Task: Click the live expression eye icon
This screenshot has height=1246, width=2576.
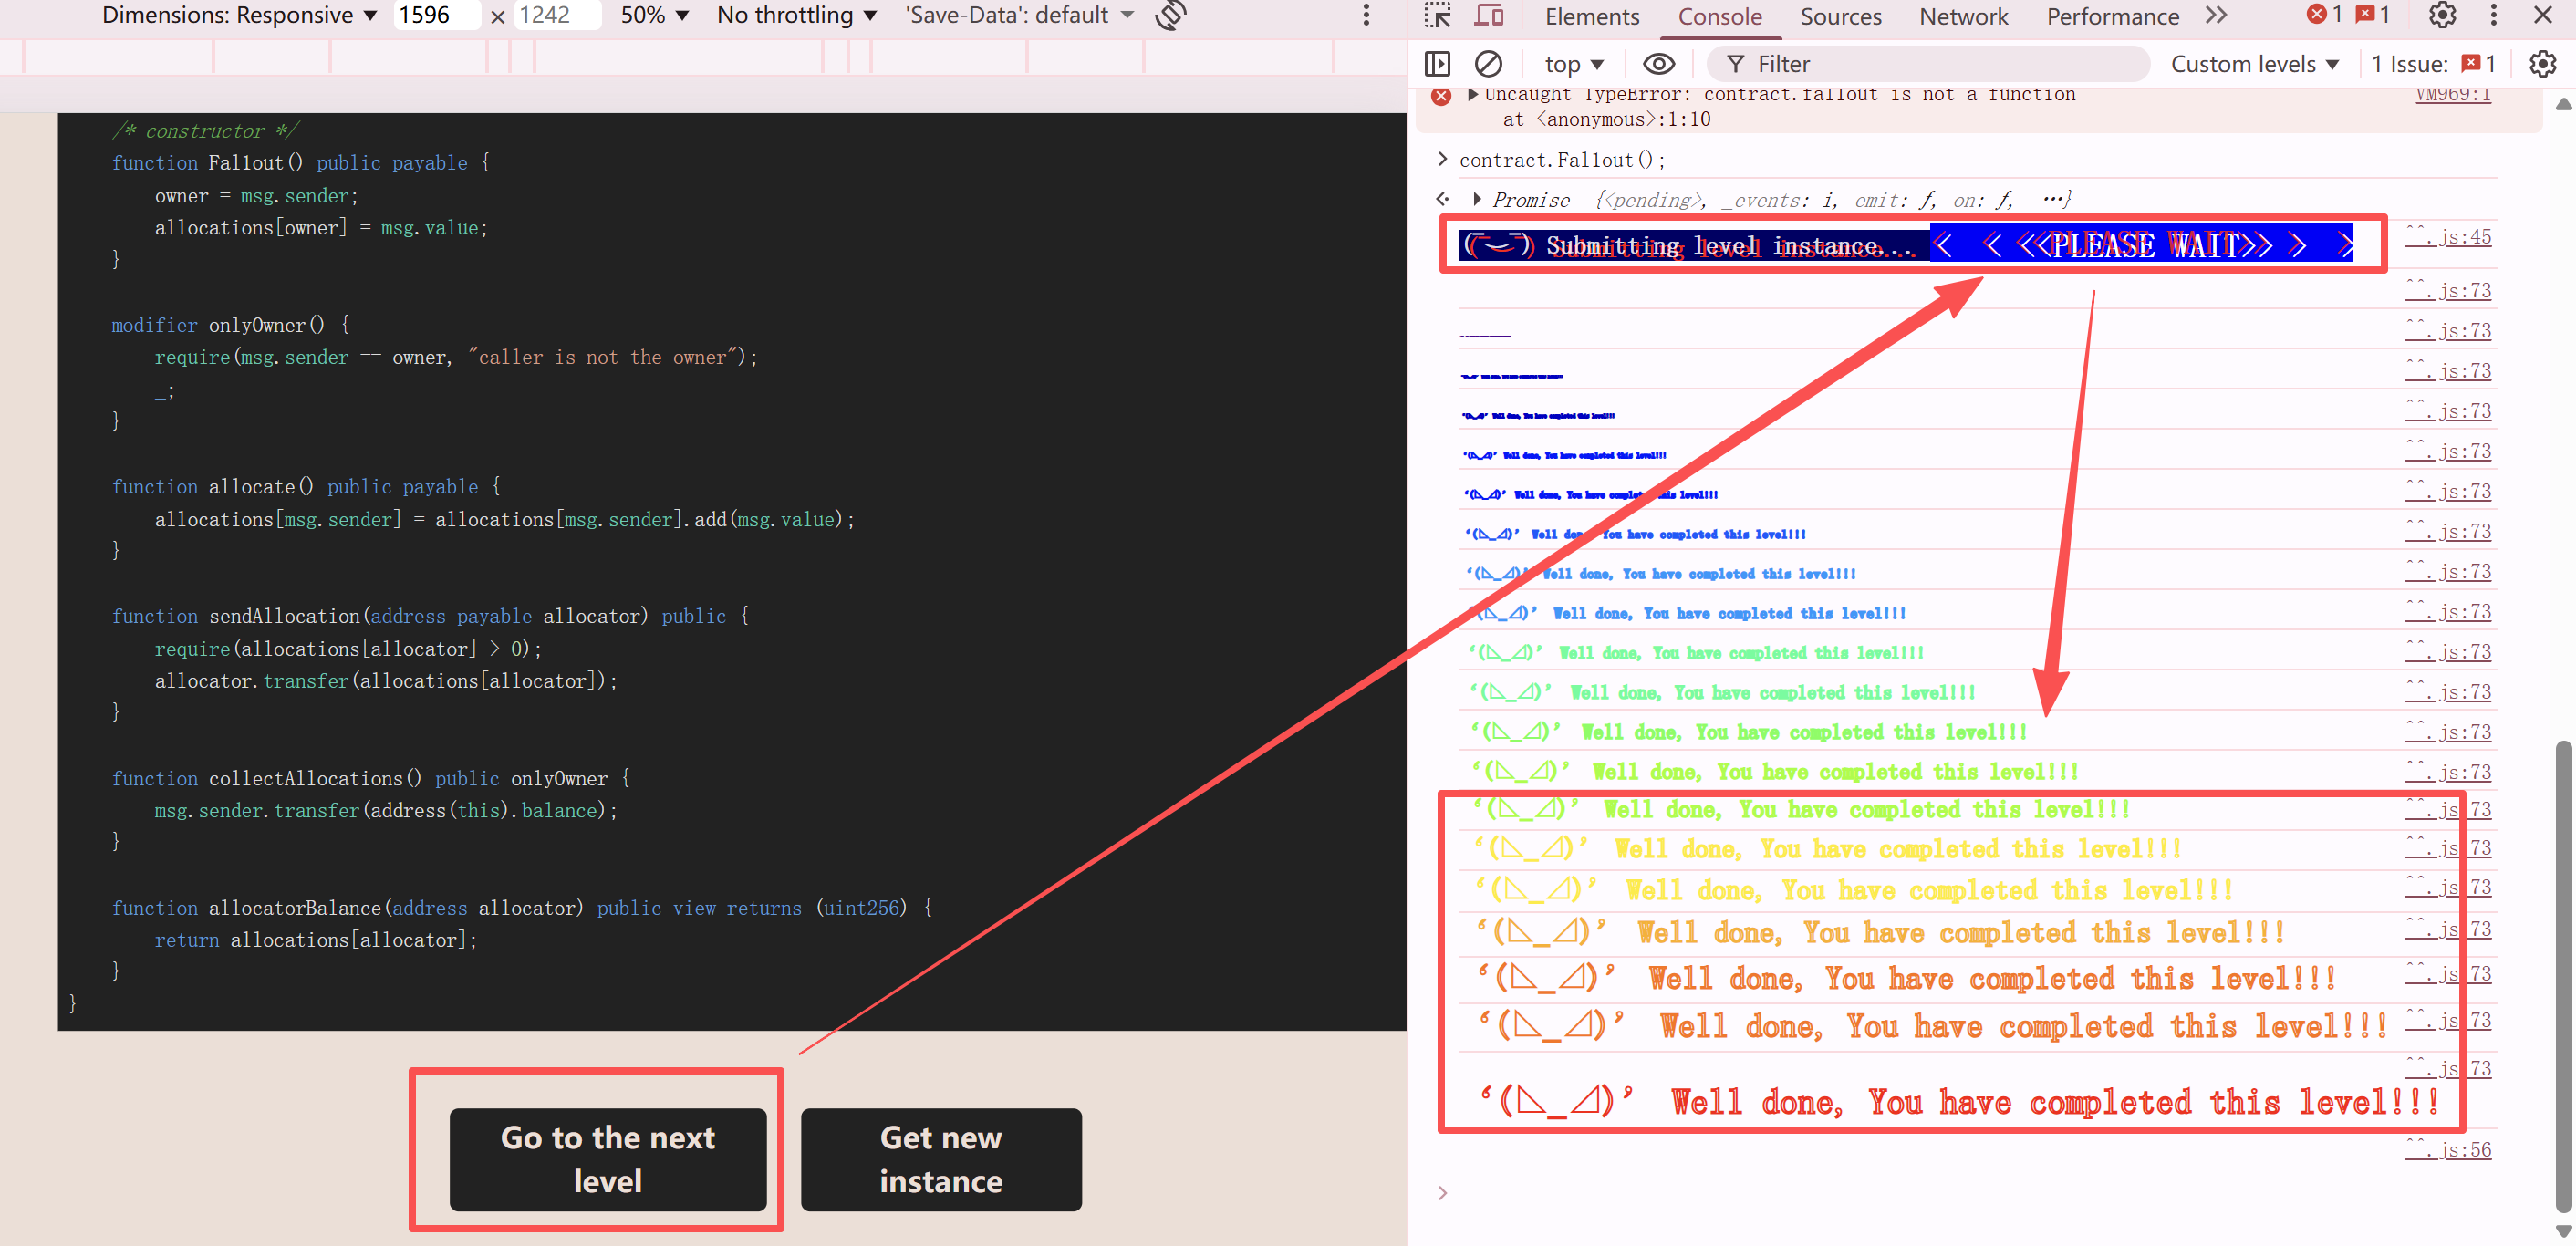Action: tap(1658, 64)
